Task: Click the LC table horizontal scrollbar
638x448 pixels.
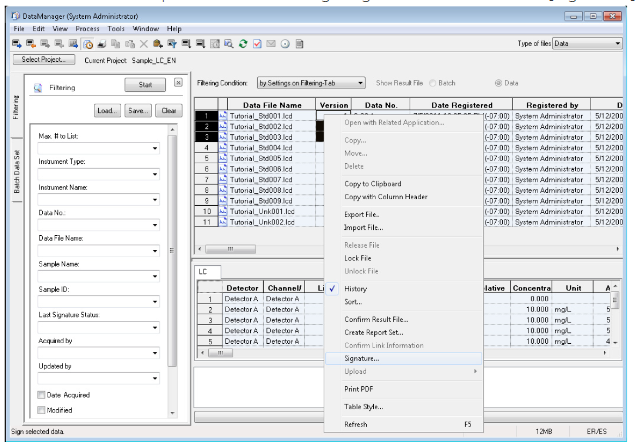Action: 220,353
